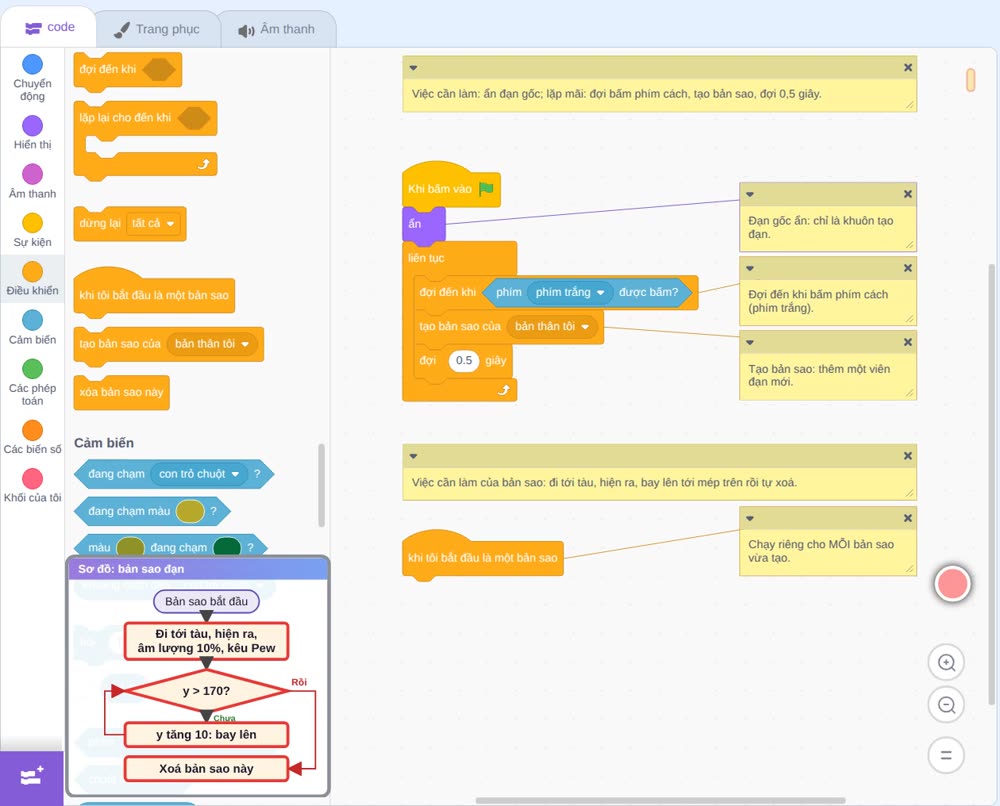Collapse the 'Tạo bản sao: thêm một viên' comment
This screenshot has height=806, width=1000.
(750, 342)
